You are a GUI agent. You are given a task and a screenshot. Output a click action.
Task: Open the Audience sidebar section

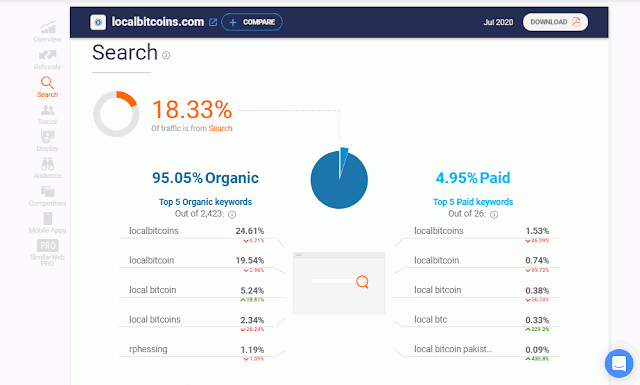click(x=47, y=168)
